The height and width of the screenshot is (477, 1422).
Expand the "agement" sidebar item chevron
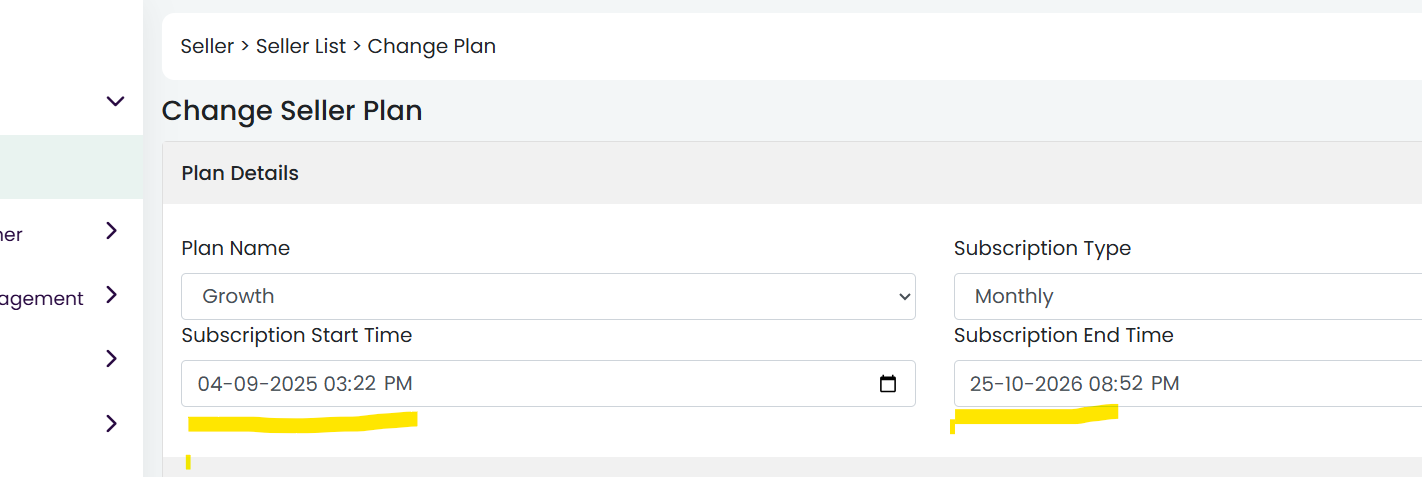pyautogui.click(x=112, y=295)
